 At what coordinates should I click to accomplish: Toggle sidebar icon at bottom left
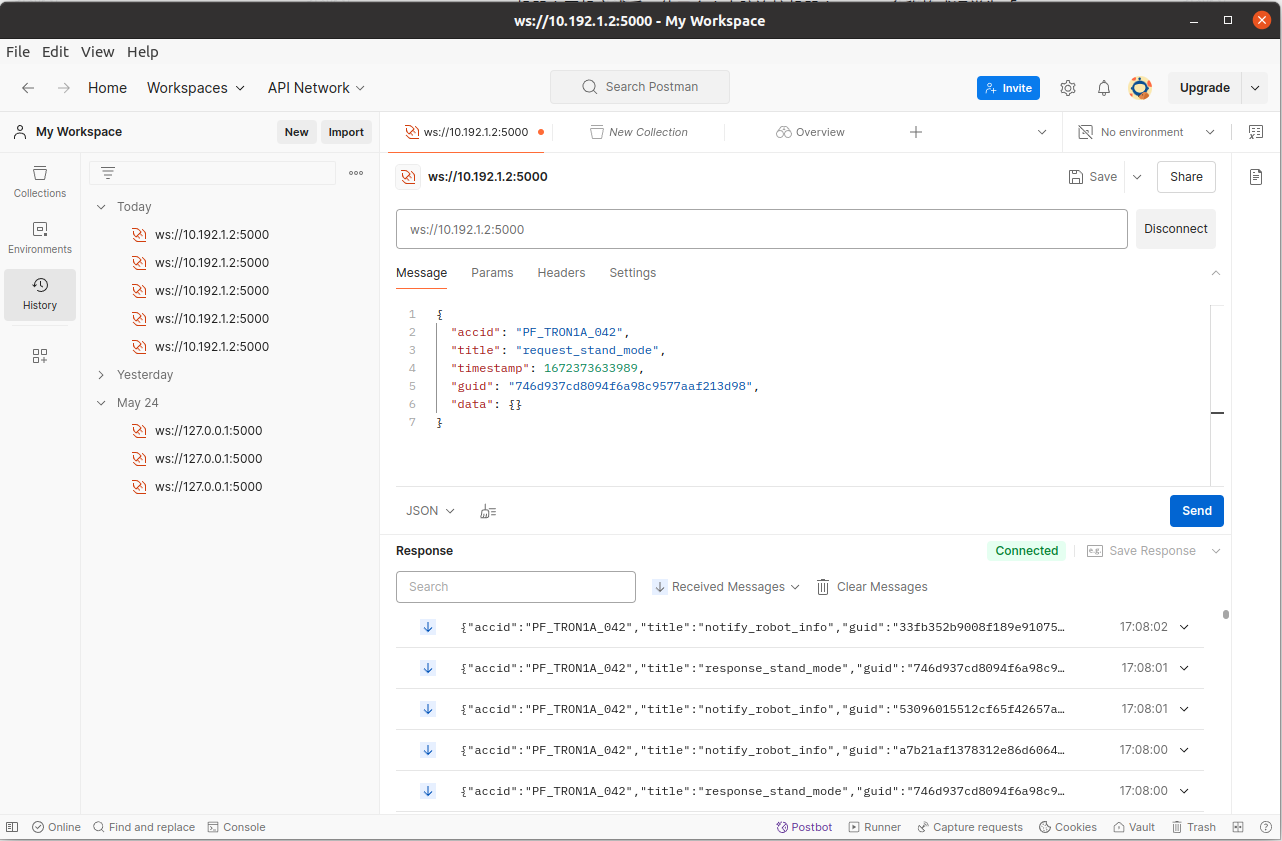click(13, 827)
